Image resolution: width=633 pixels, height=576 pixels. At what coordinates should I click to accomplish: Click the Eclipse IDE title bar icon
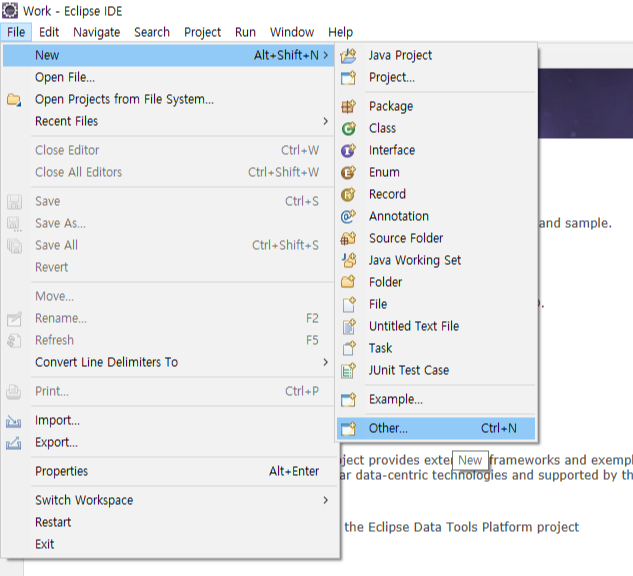pos(10,10)
